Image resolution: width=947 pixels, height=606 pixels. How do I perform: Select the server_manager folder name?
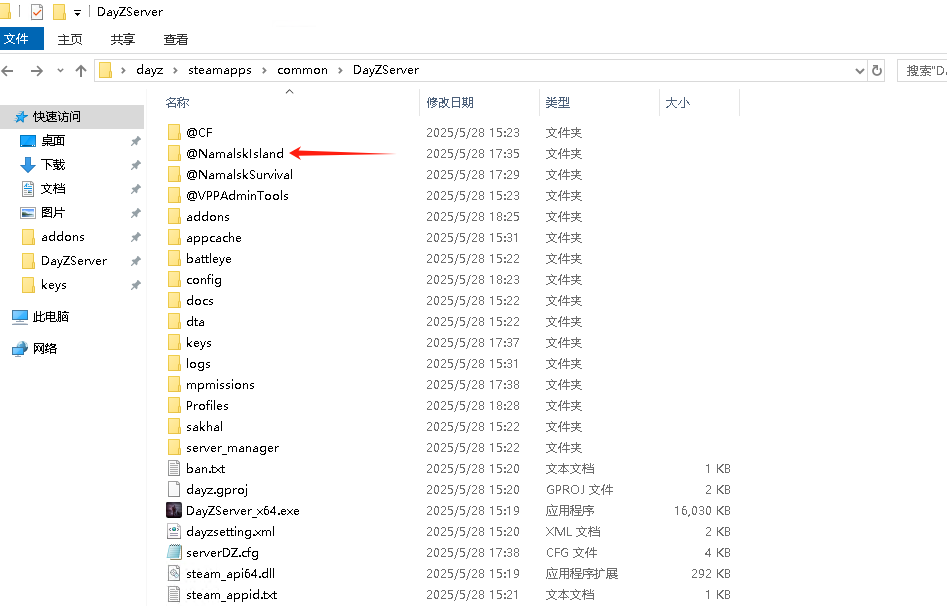(x=233, y=448)
